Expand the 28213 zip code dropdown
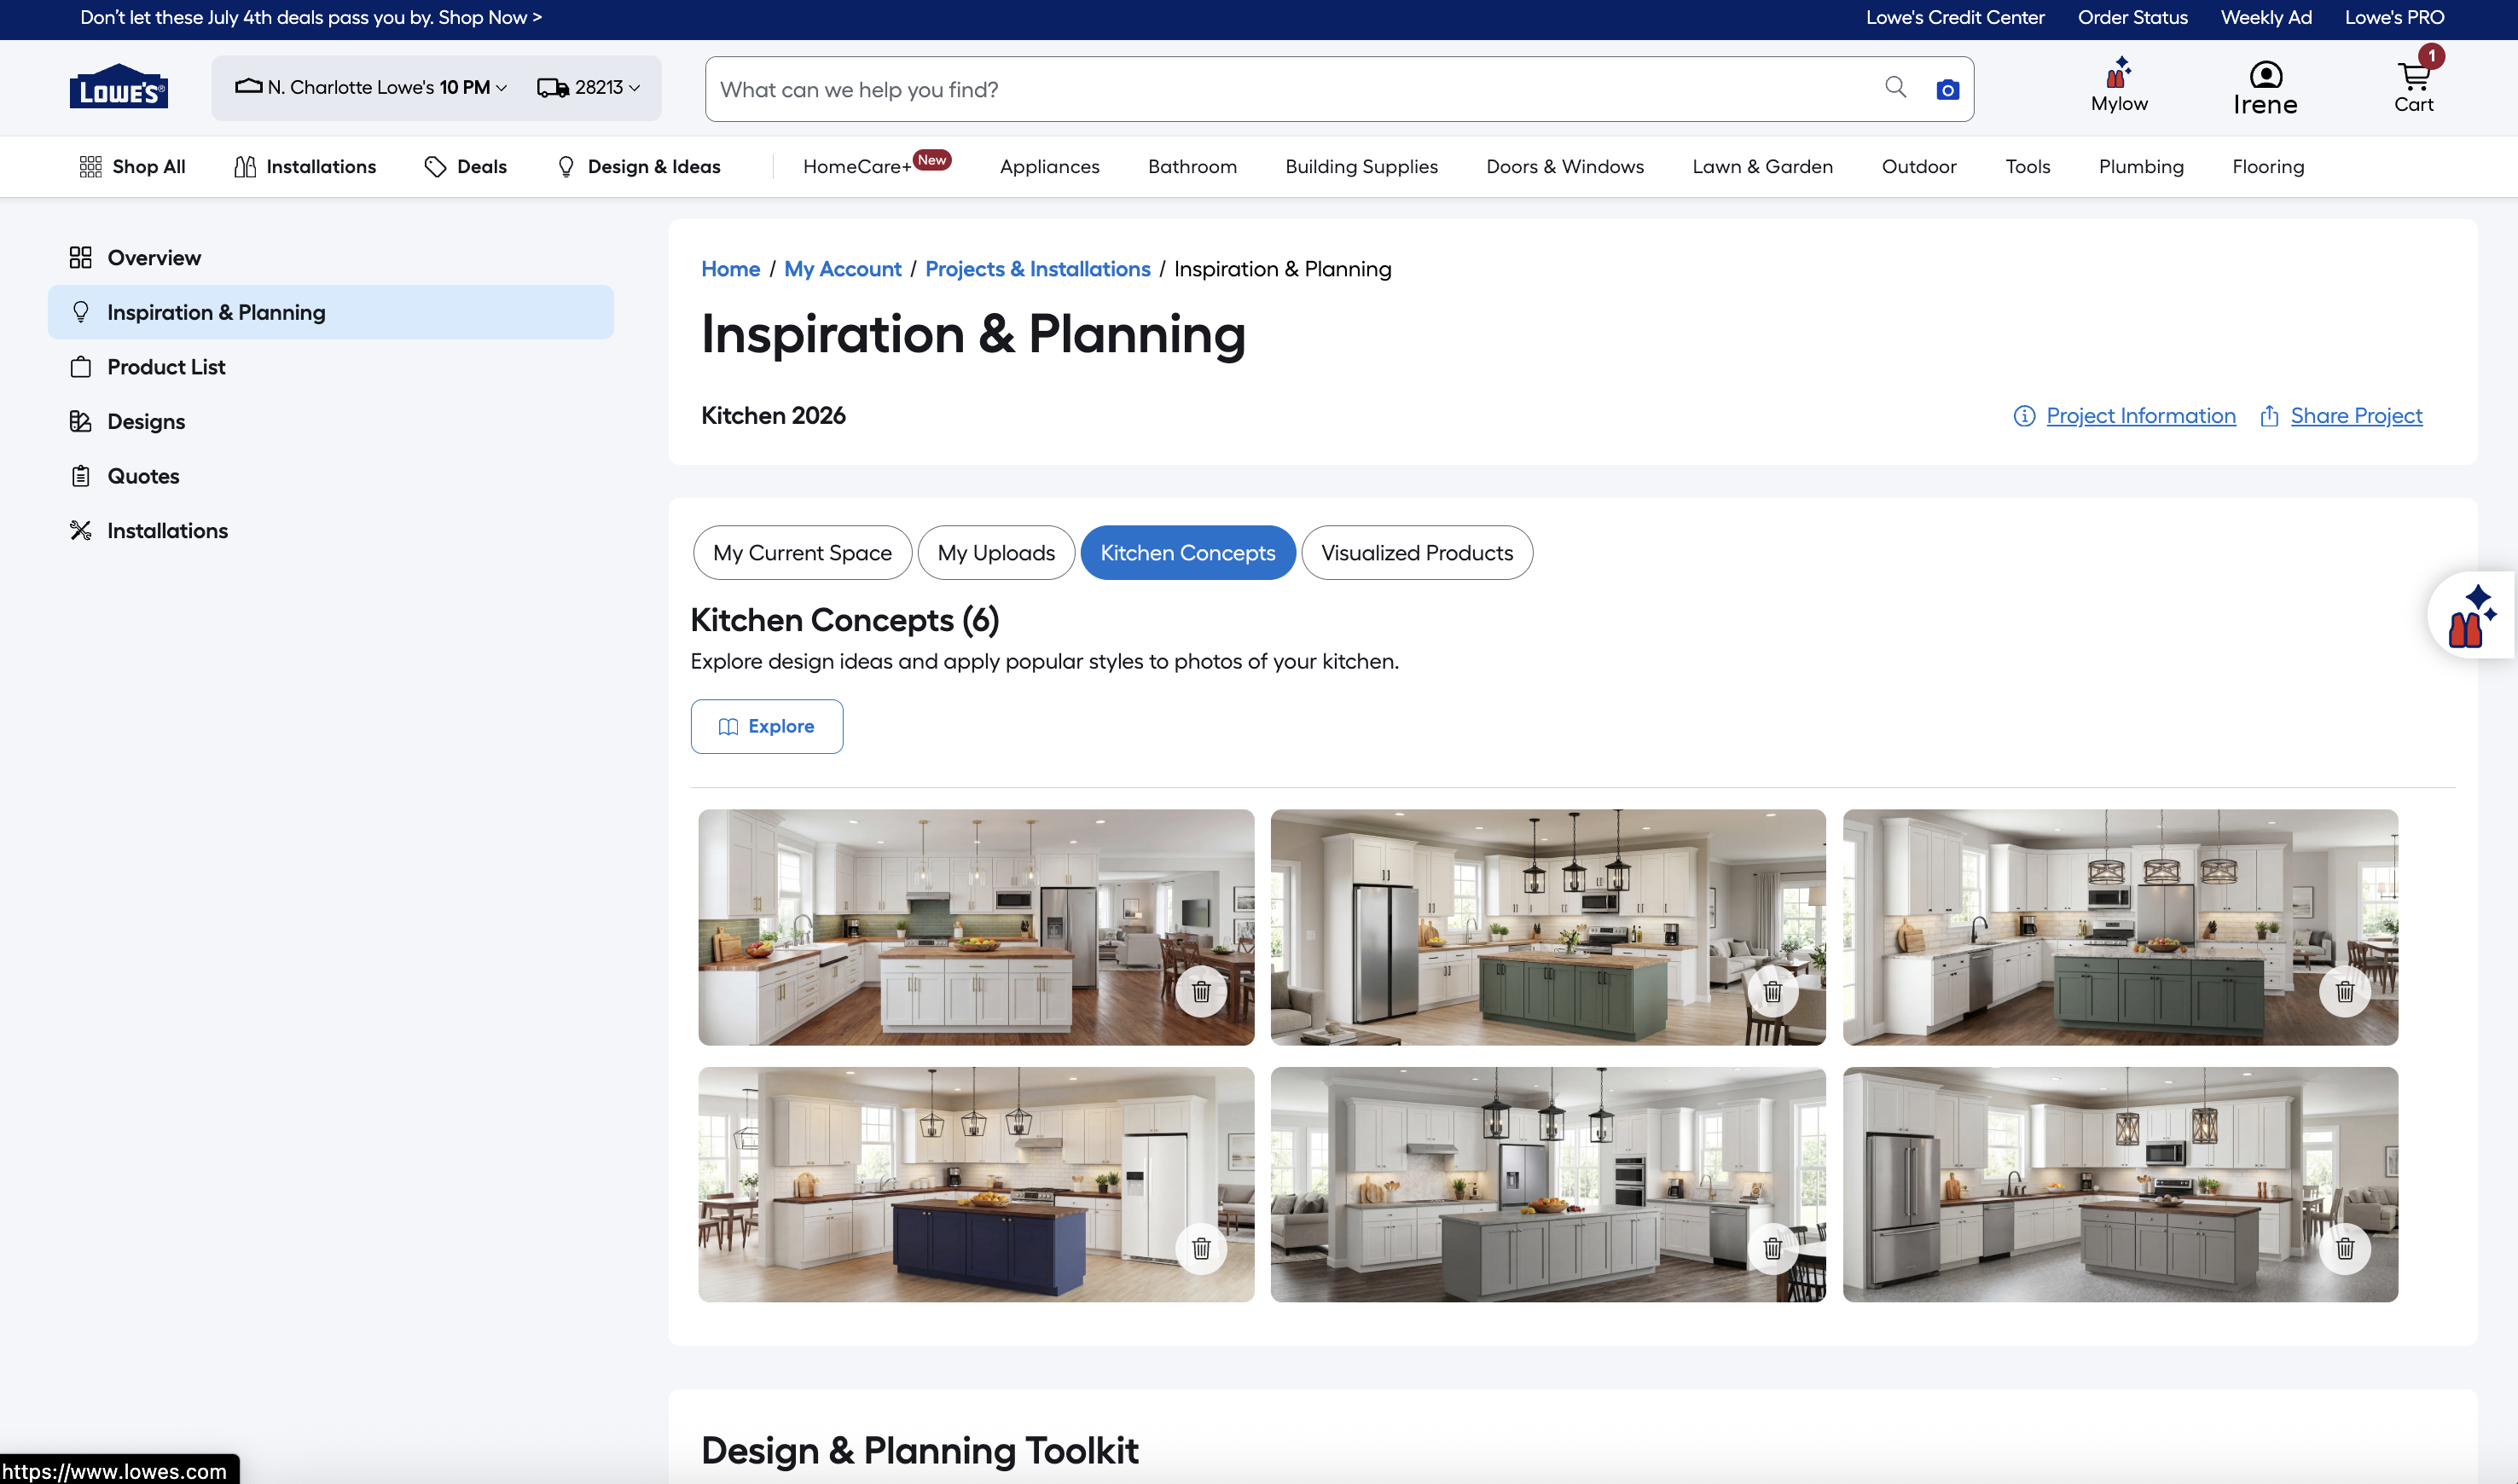 tap(589, 87)
